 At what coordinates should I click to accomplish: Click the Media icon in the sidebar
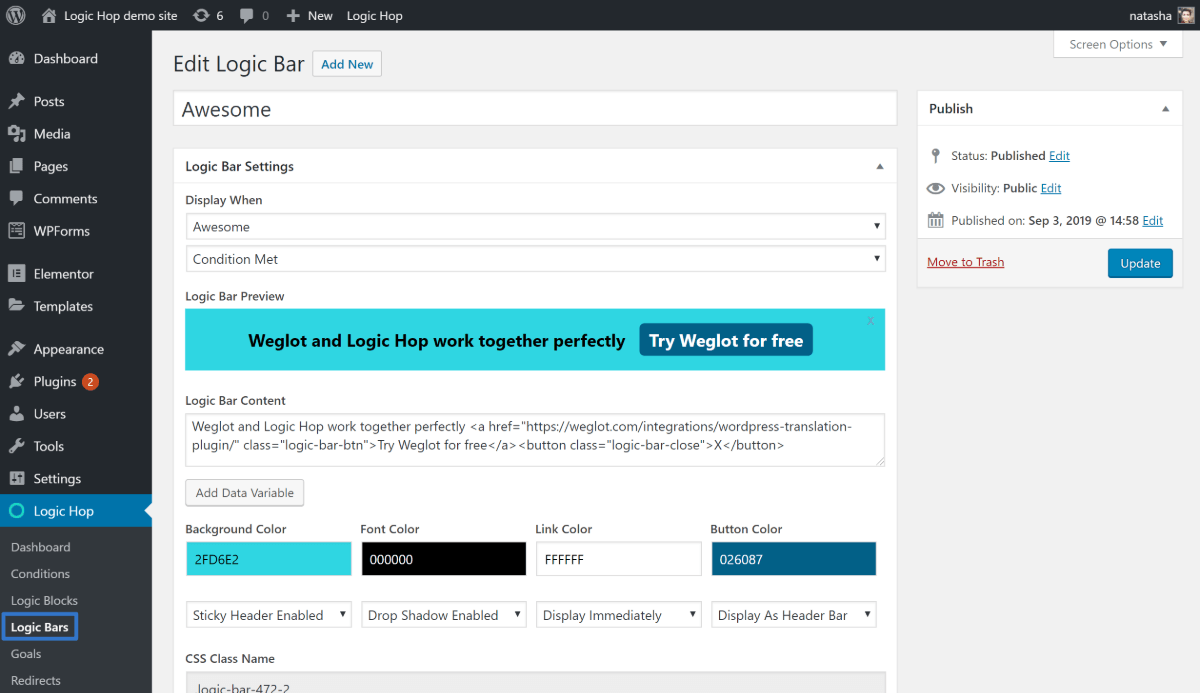pyautogui.click(x=17, y=133)
